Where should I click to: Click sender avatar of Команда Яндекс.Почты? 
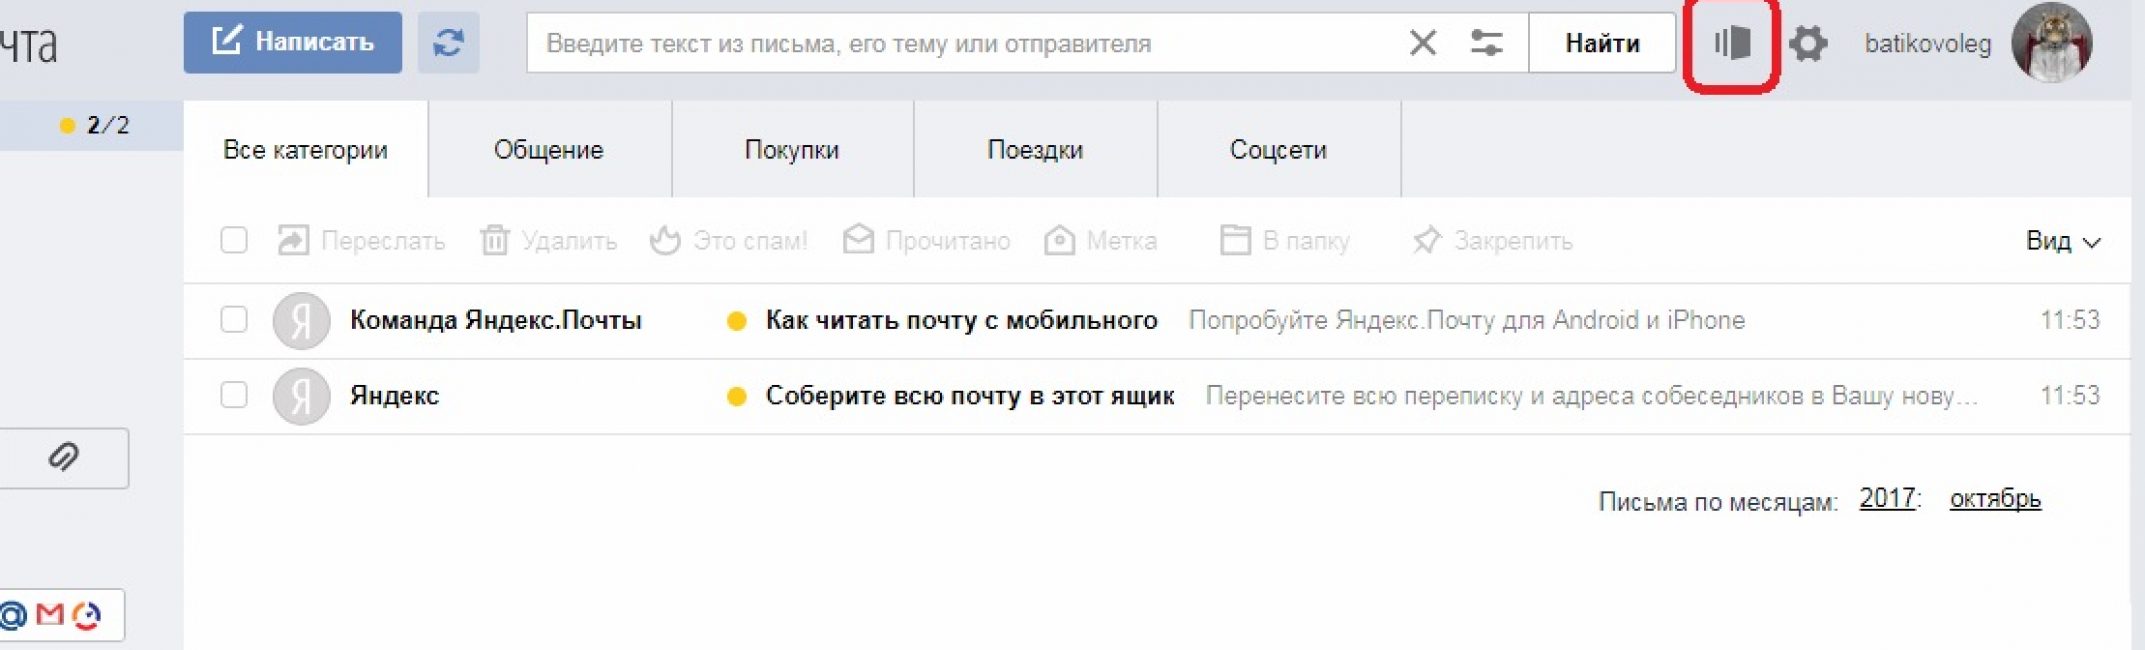click(301, 320)
